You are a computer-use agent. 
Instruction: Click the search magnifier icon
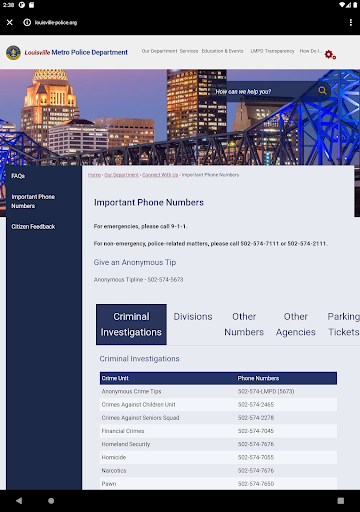(x=322, y=90)
